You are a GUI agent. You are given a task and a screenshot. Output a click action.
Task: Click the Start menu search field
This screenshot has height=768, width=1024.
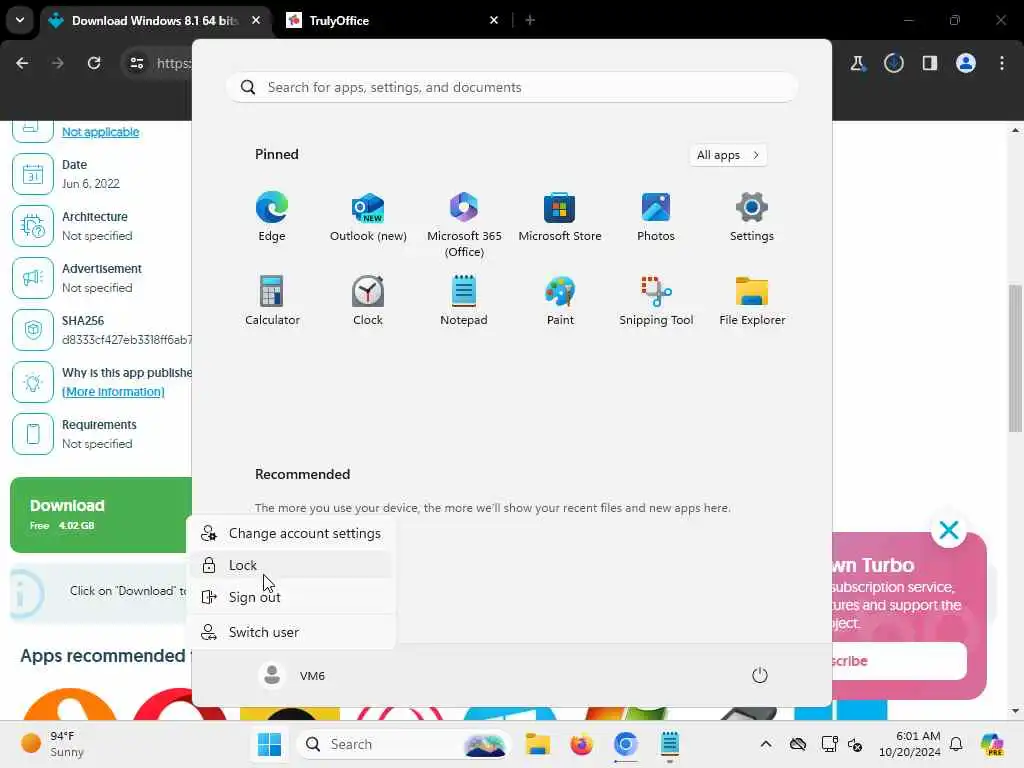pyautogui.click(x=512, y=88)
